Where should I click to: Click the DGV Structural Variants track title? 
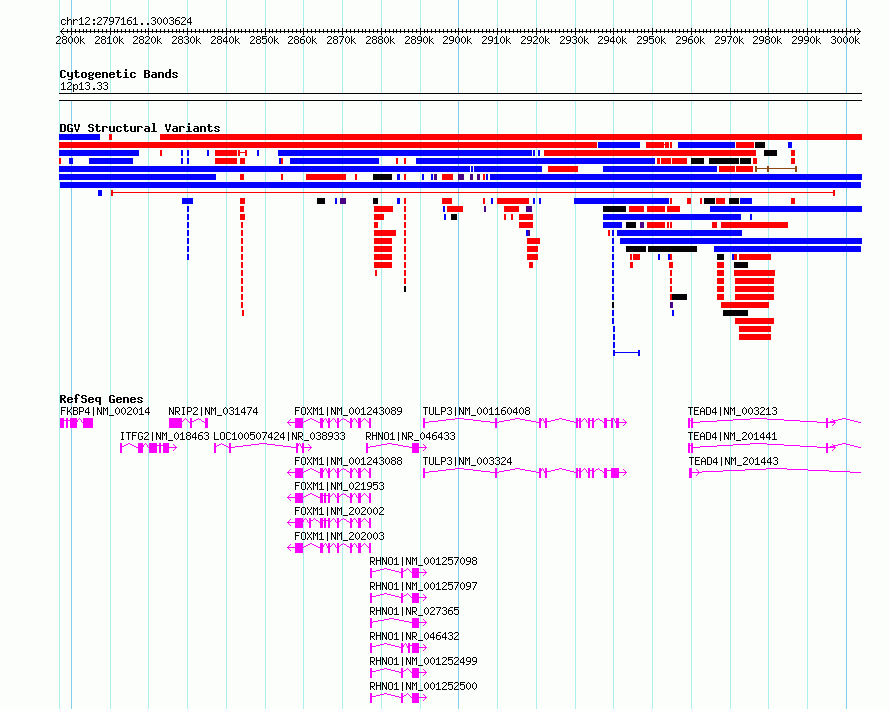140,128
